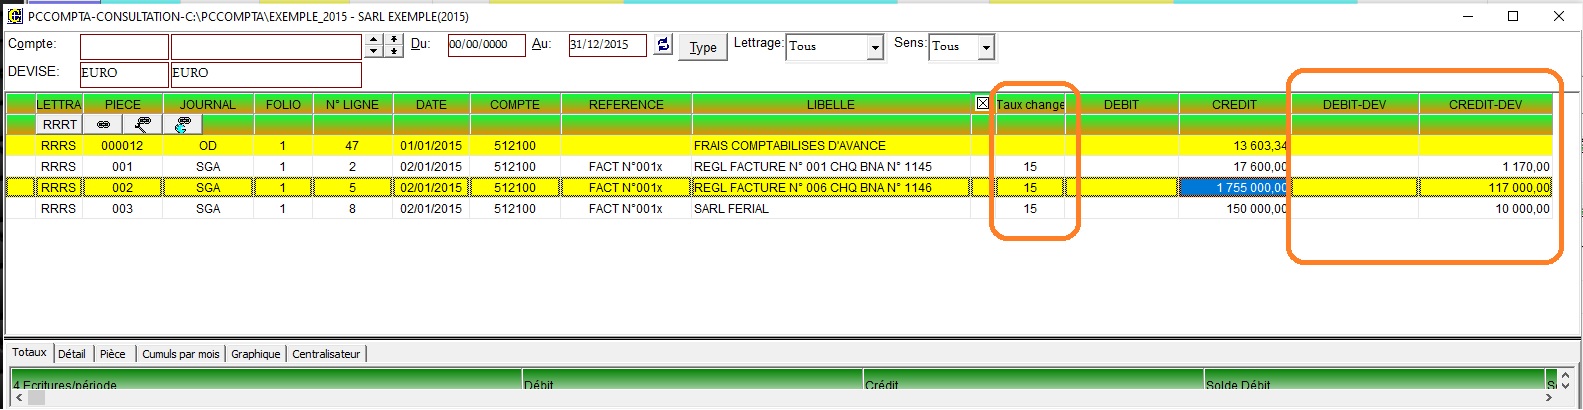Click the link search icon under JOURNAL

click(x=143, y=124)
